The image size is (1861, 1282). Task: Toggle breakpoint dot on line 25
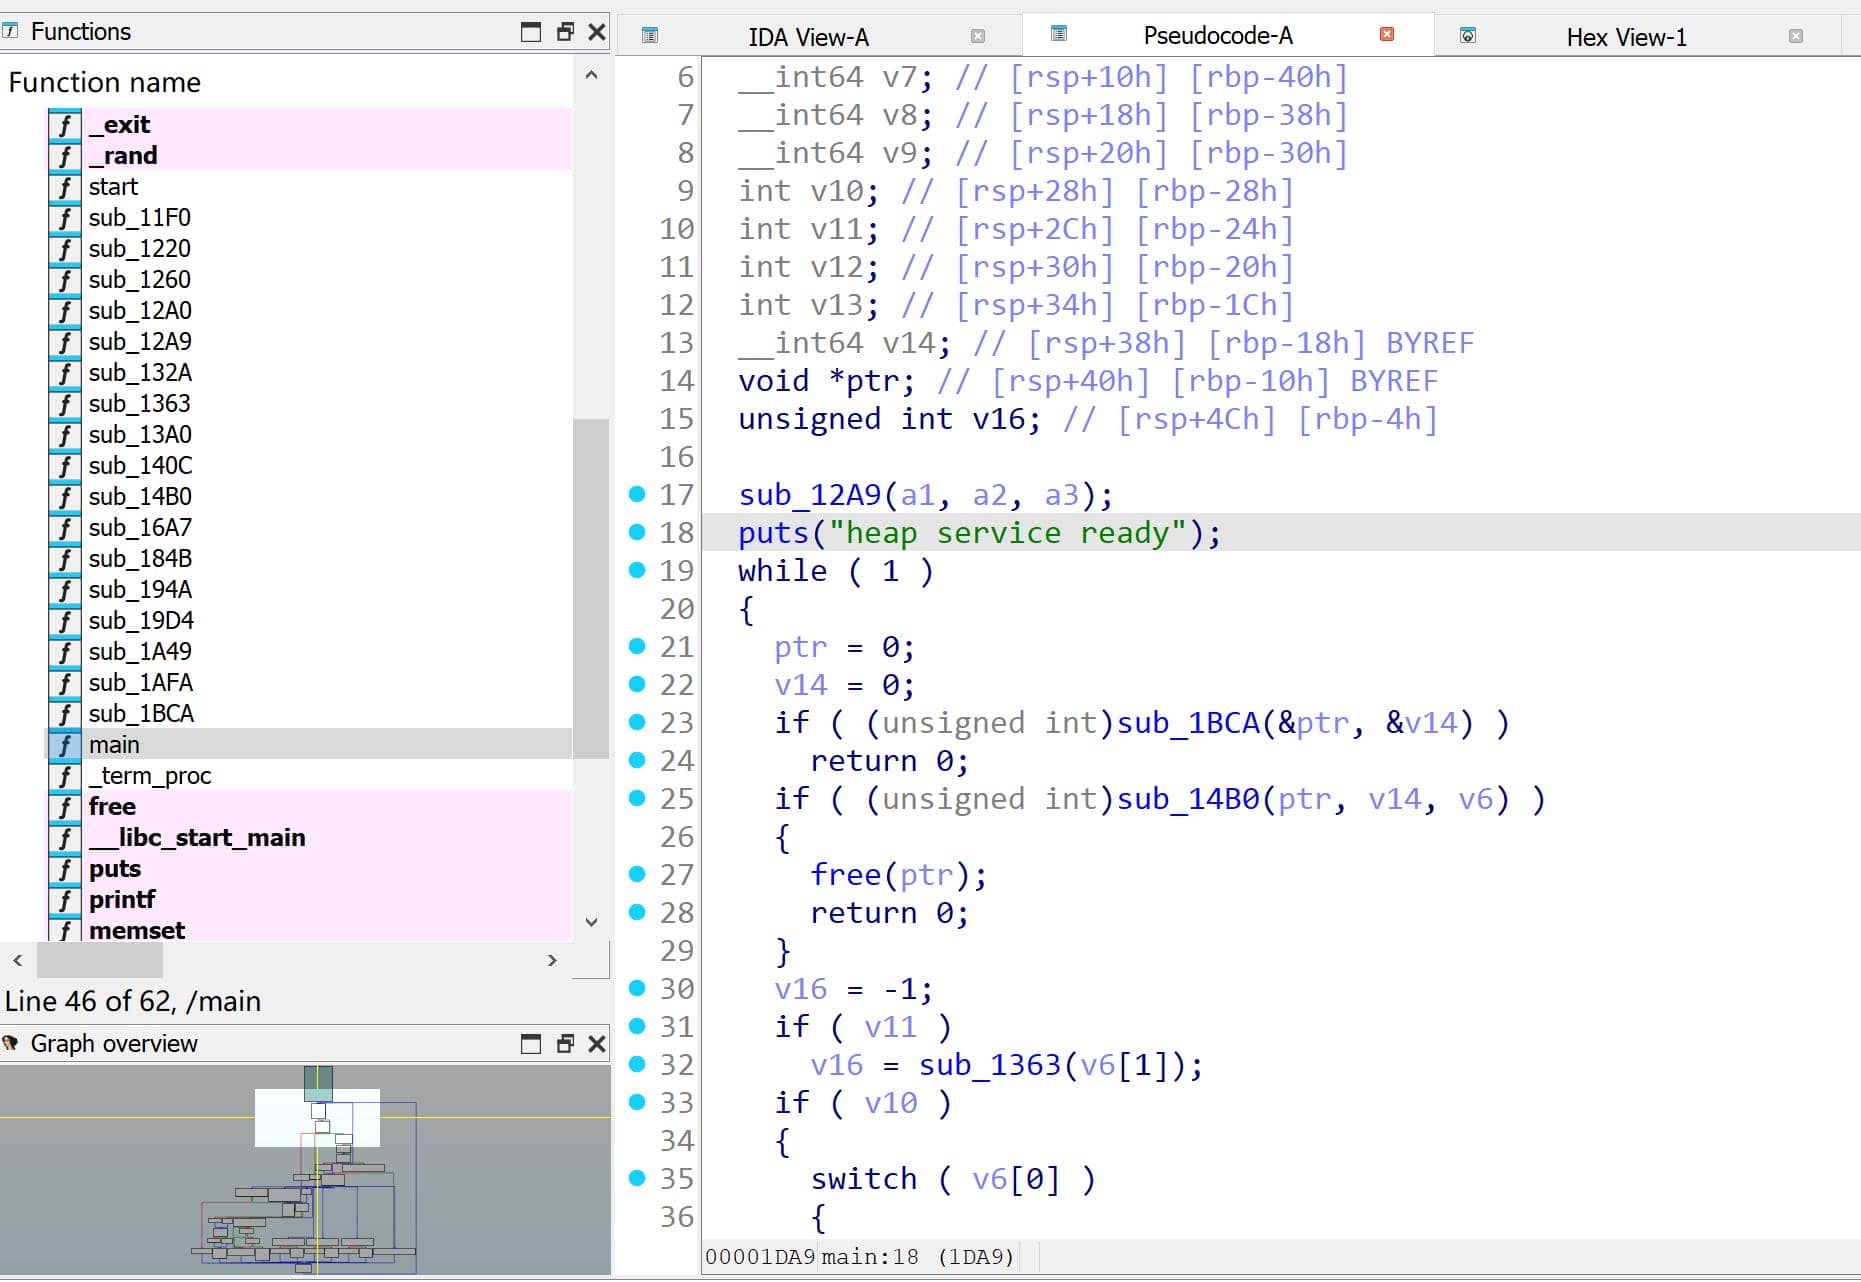(x=637, y=798)
